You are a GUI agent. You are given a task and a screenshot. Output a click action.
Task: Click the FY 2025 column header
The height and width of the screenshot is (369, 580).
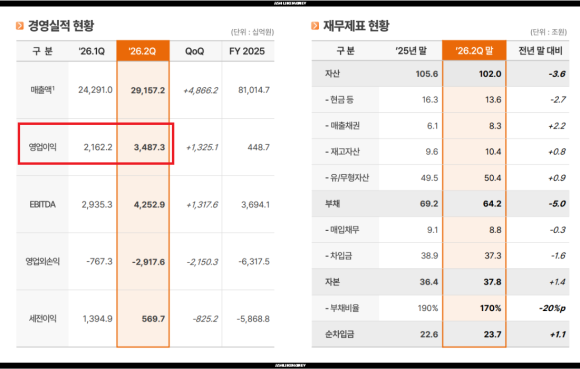tap(247, 51)
